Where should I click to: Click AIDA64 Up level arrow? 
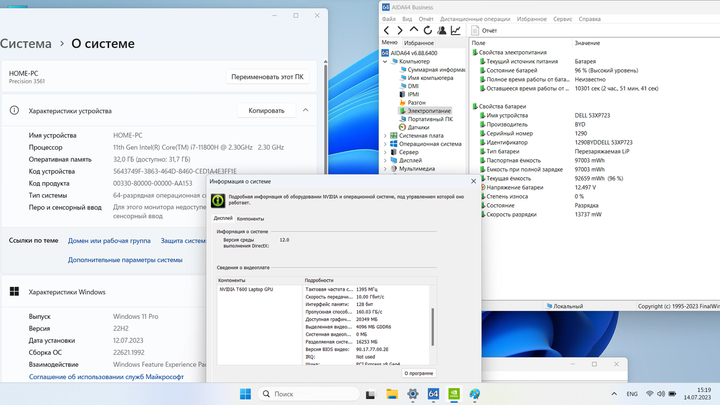[414, 30]
